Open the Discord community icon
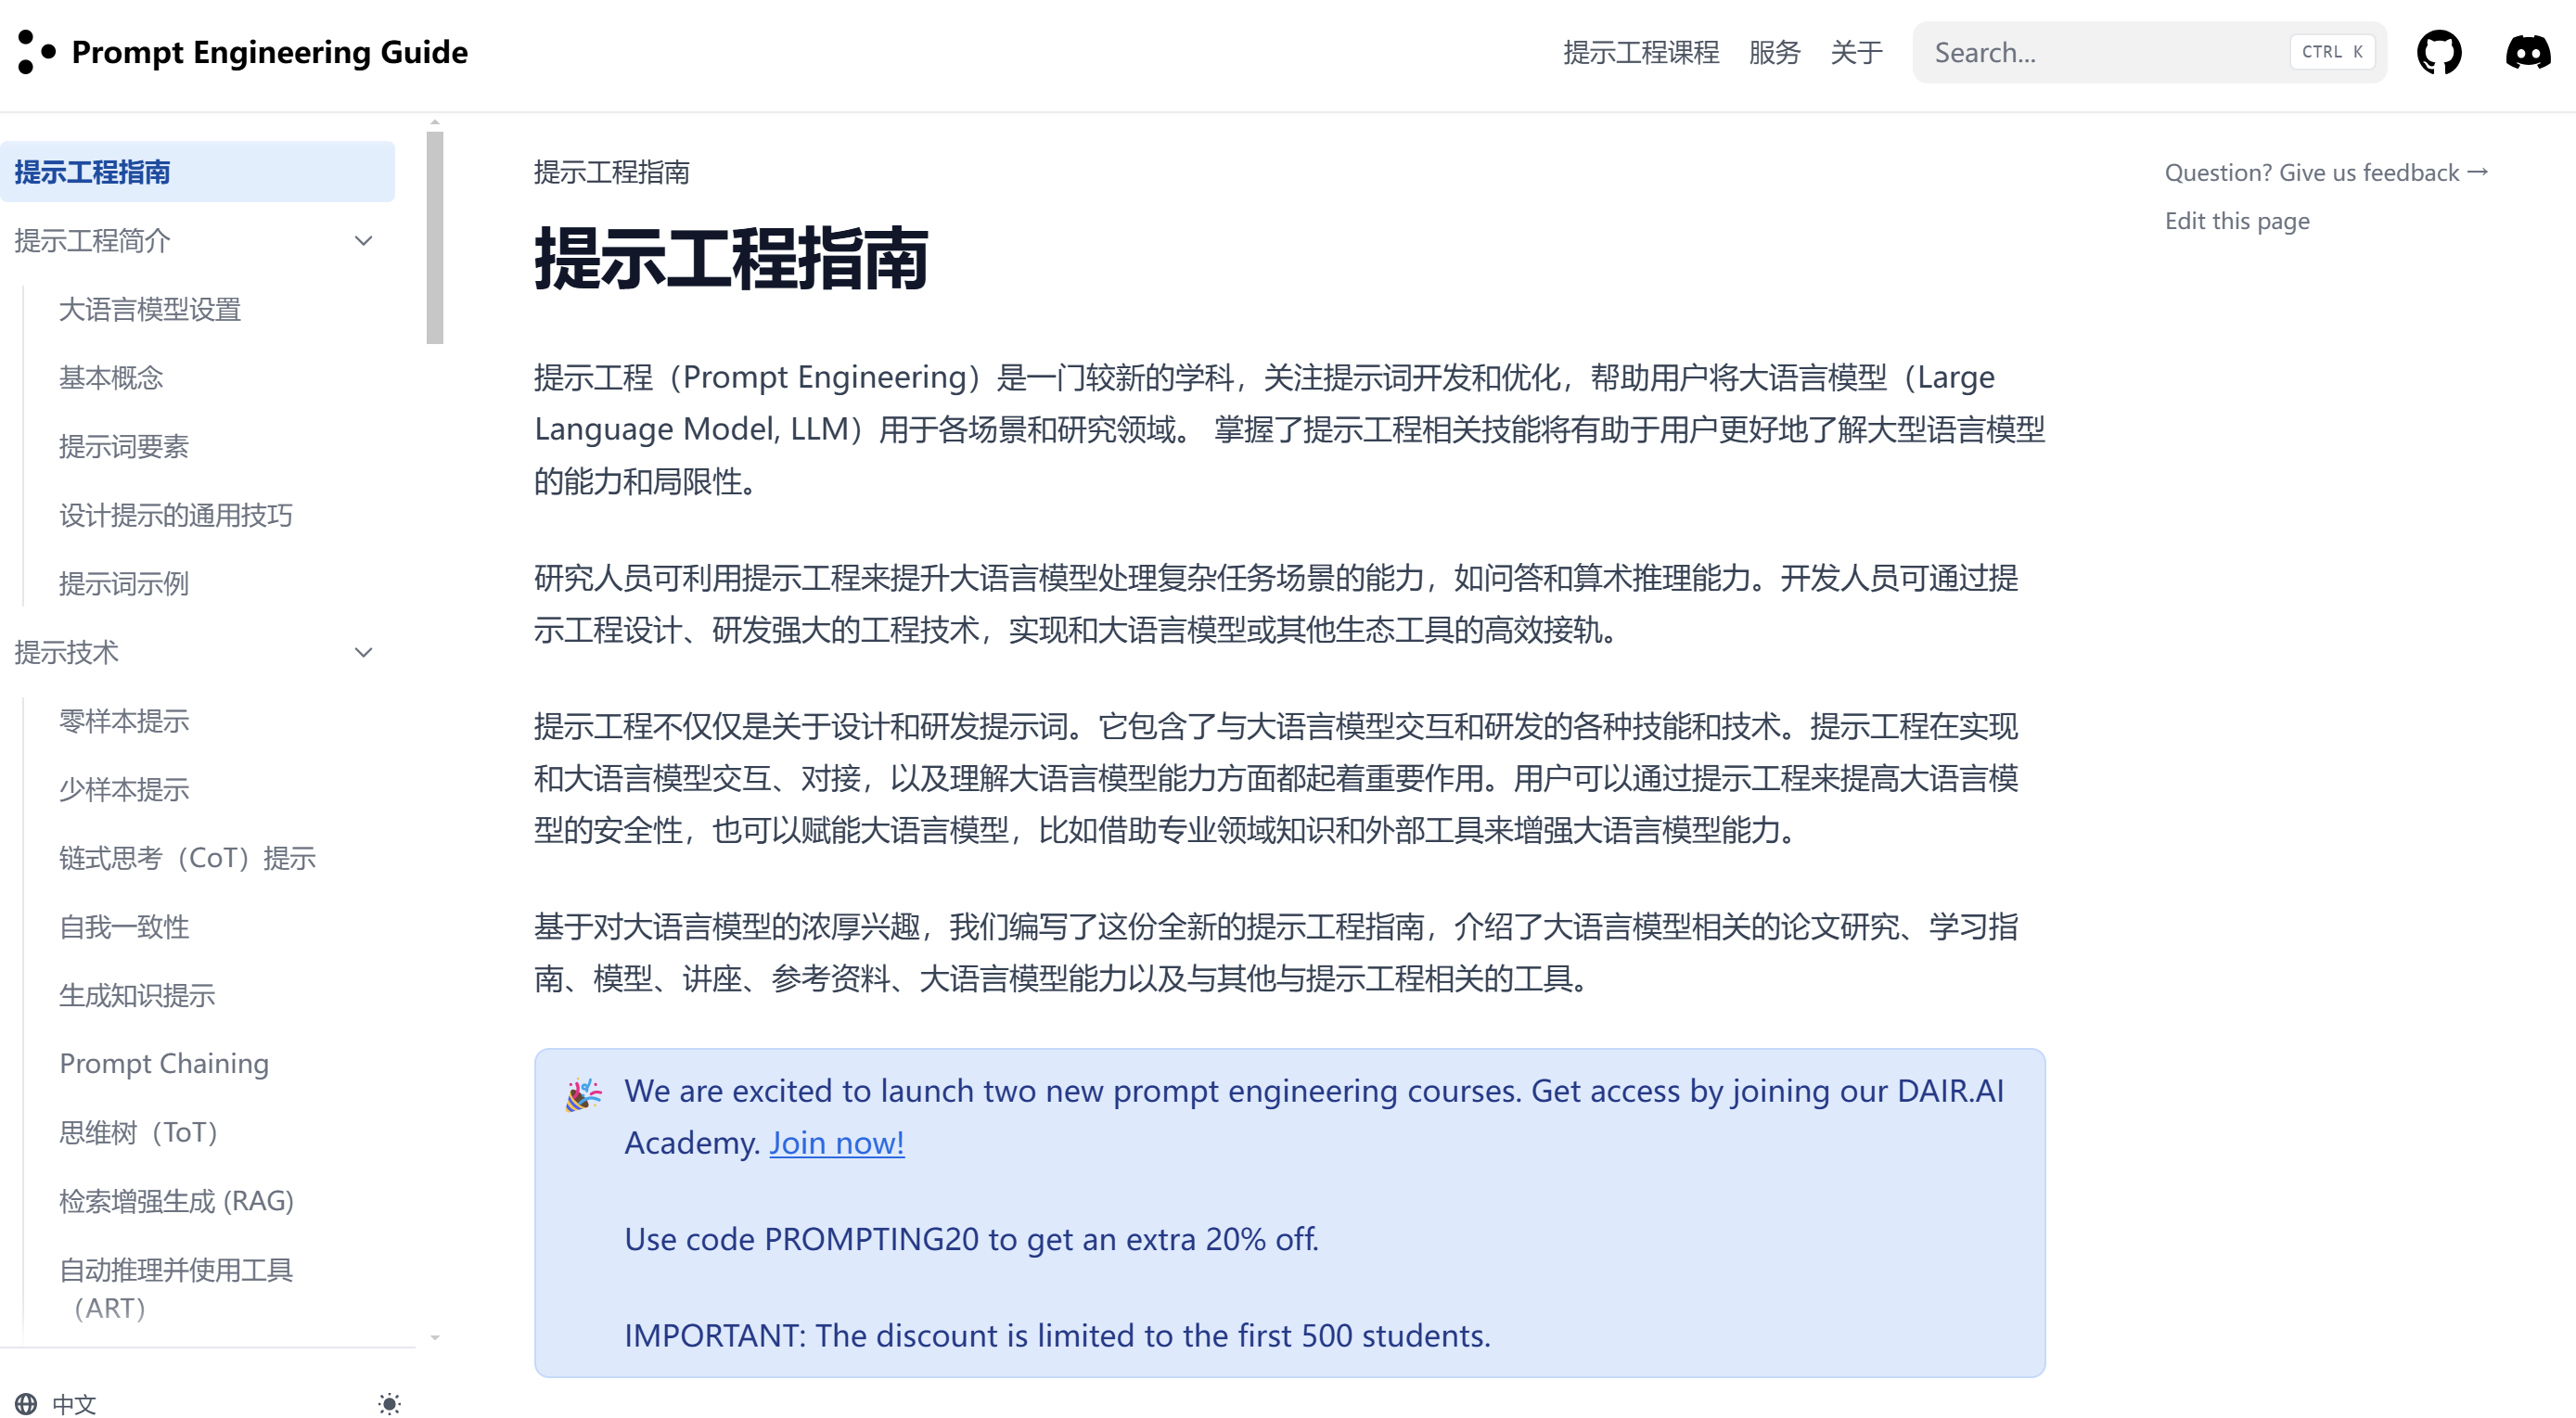The height and width of the screenshot is (1418, 2576). (2527, 52)
